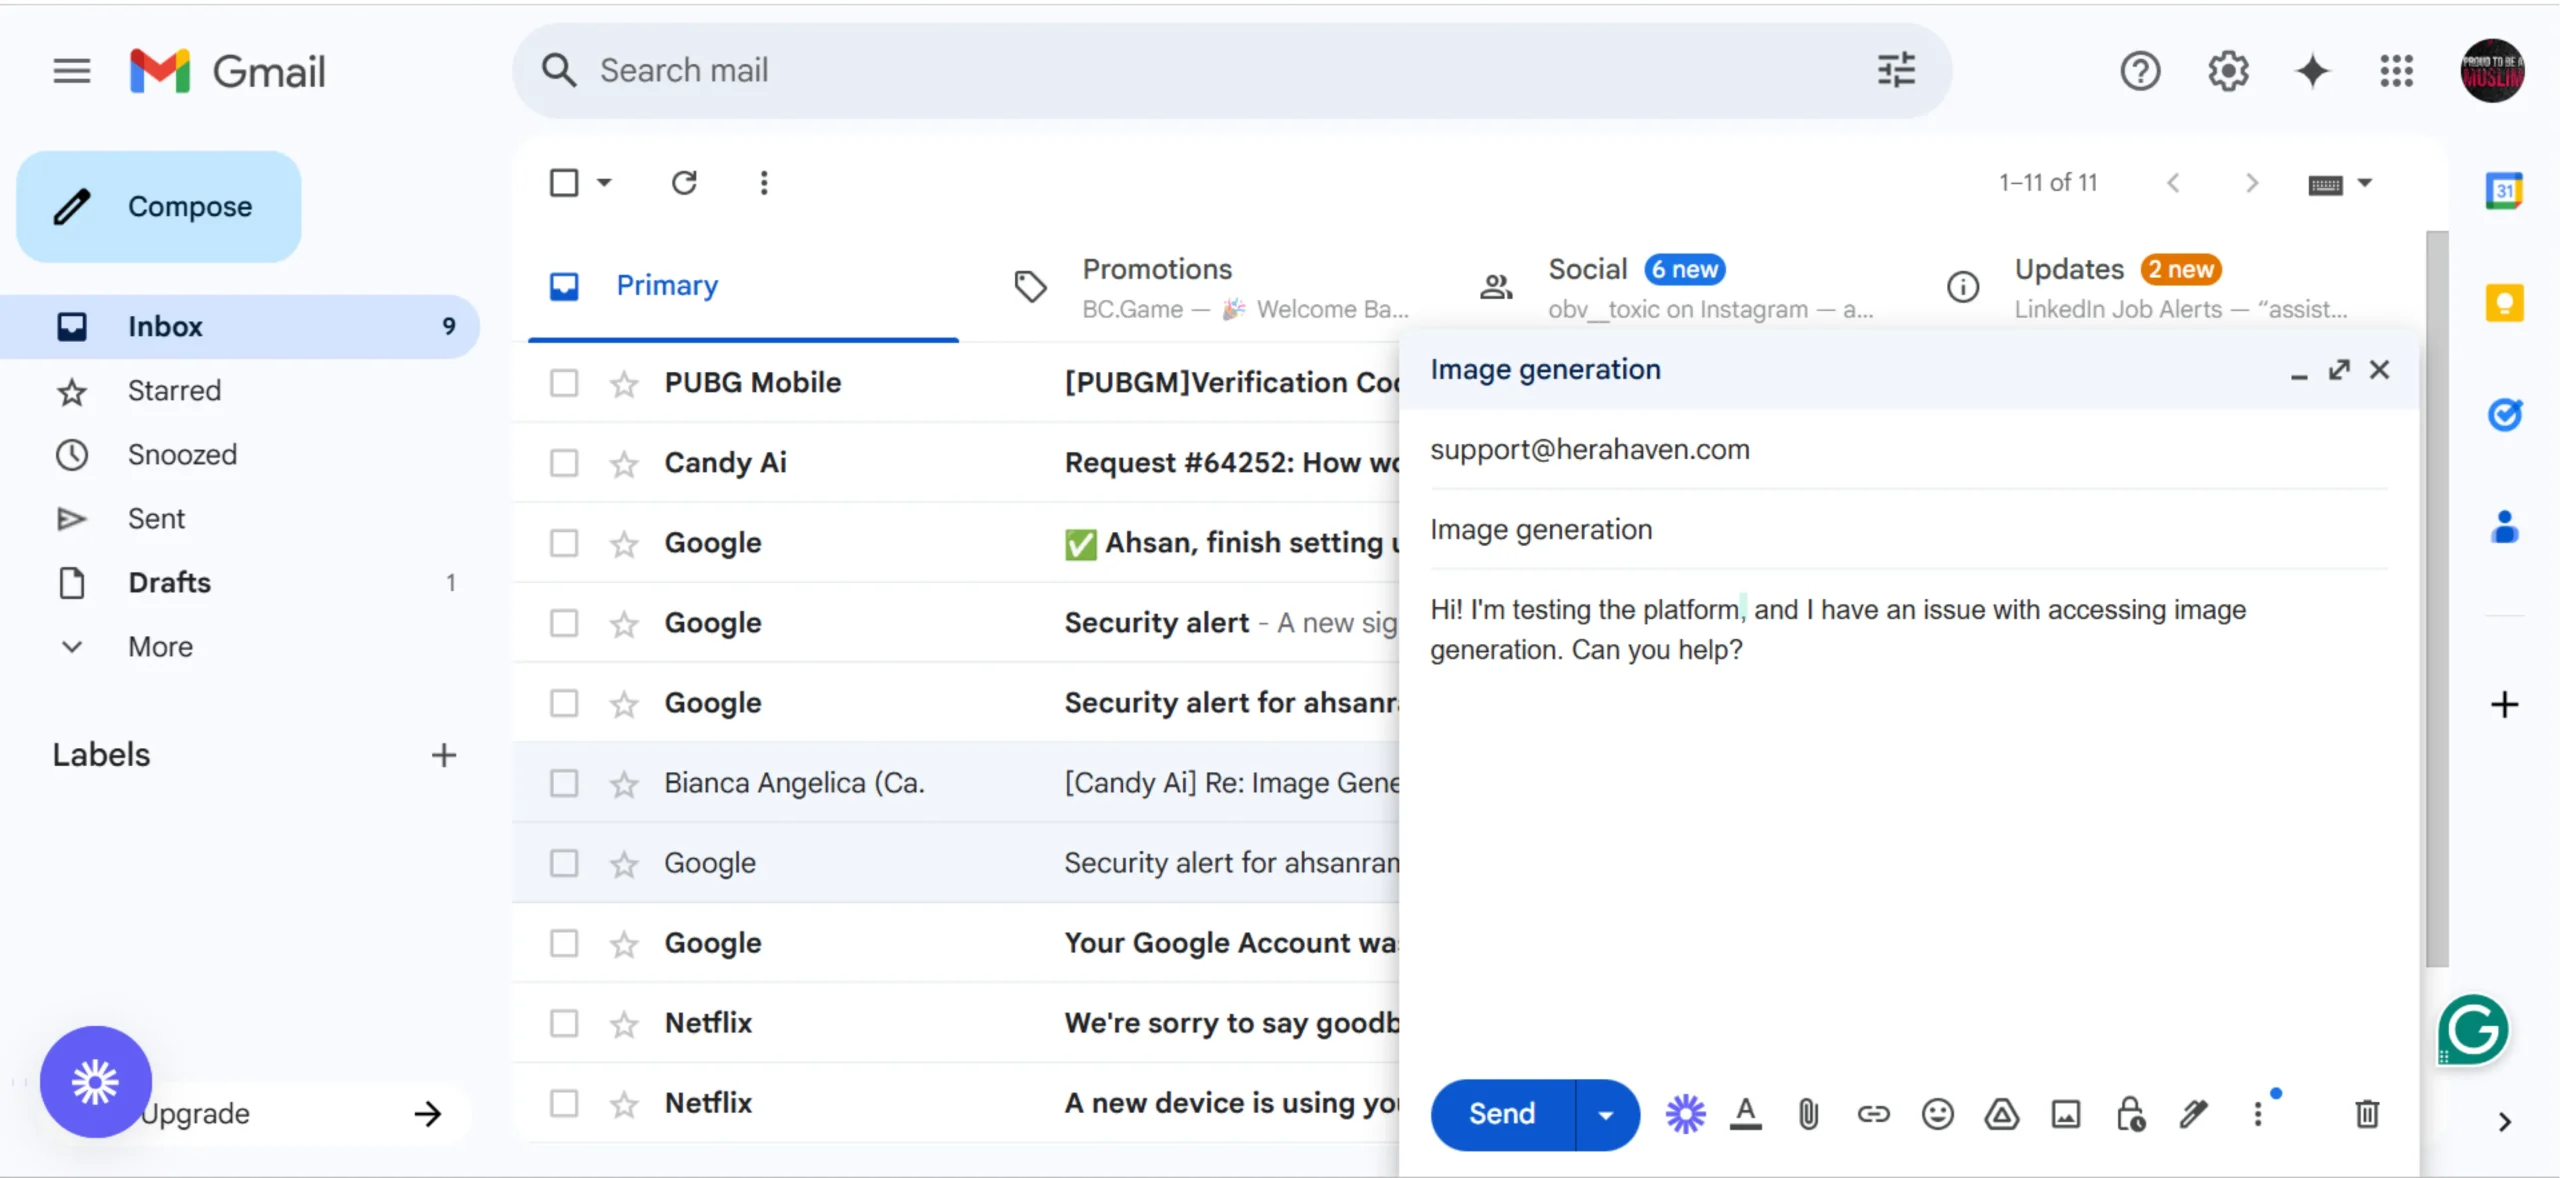Open the account profile avatar
Image resolution: width=2560 pixels, height=1178 pixels.
tap(2492, 71)
